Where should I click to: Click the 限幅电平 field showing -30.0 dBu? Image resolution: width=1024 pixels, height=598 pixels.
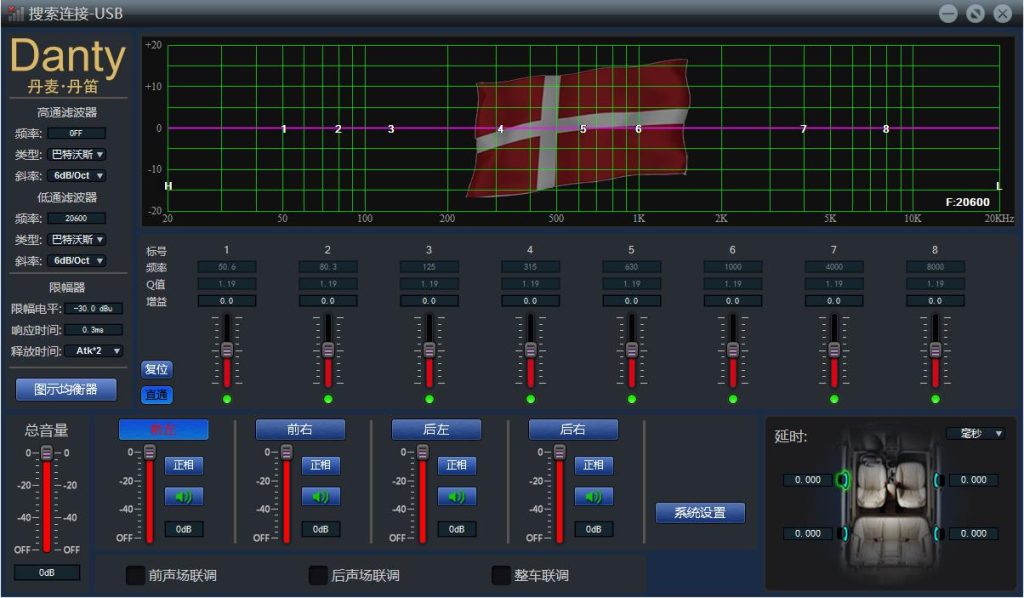pyautogui.click(x=94, y=309)
